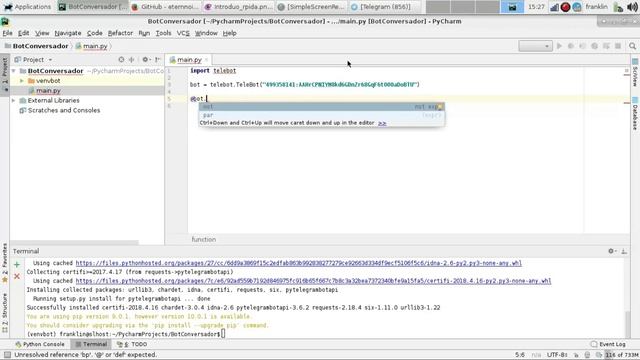The image size is (640, 360).
Task: Open the Structure side tool window
Action: pos(4,313)
